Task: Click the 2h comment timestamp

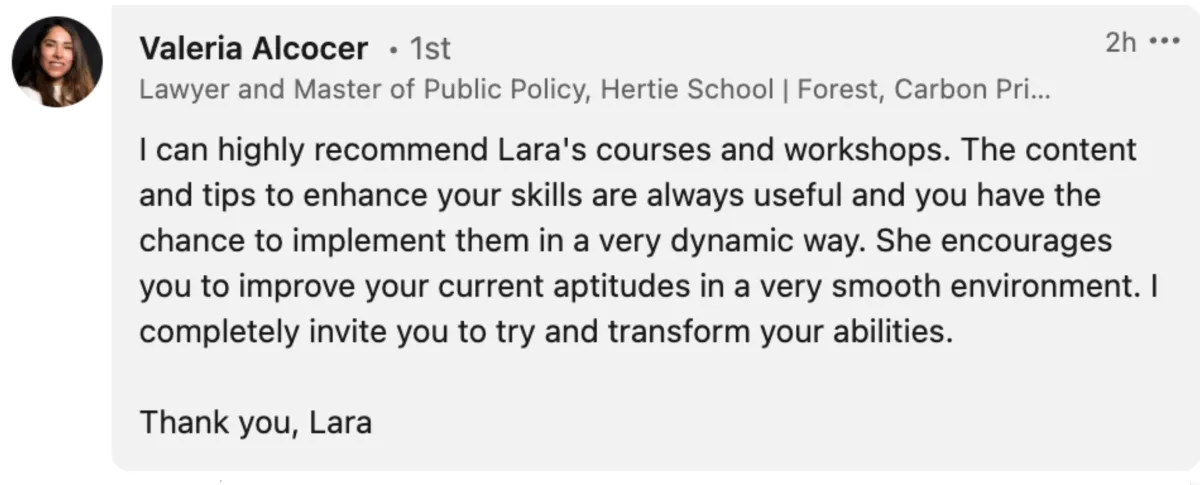Action: (1123, 42)
